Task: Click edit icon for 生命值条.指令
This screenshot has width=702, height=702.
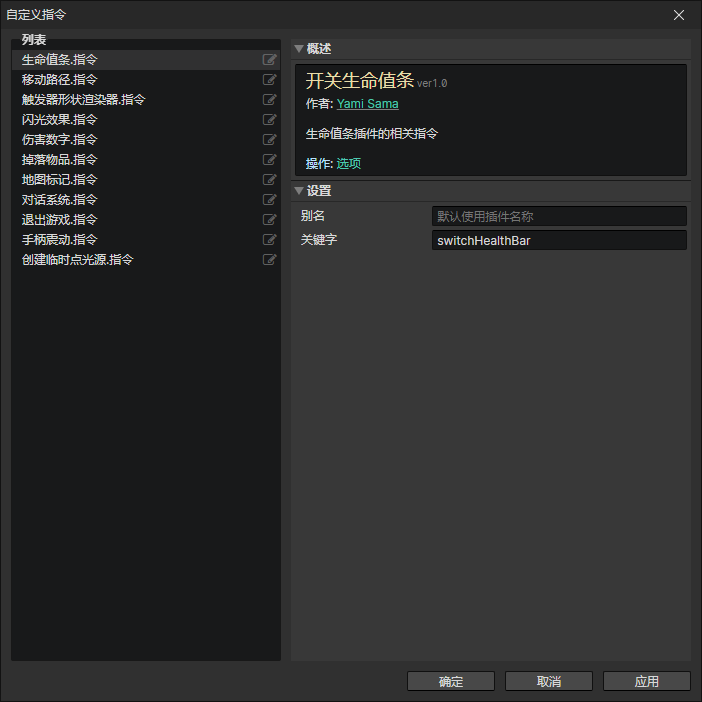Action: pyautogui.click(x=269, y=60)
